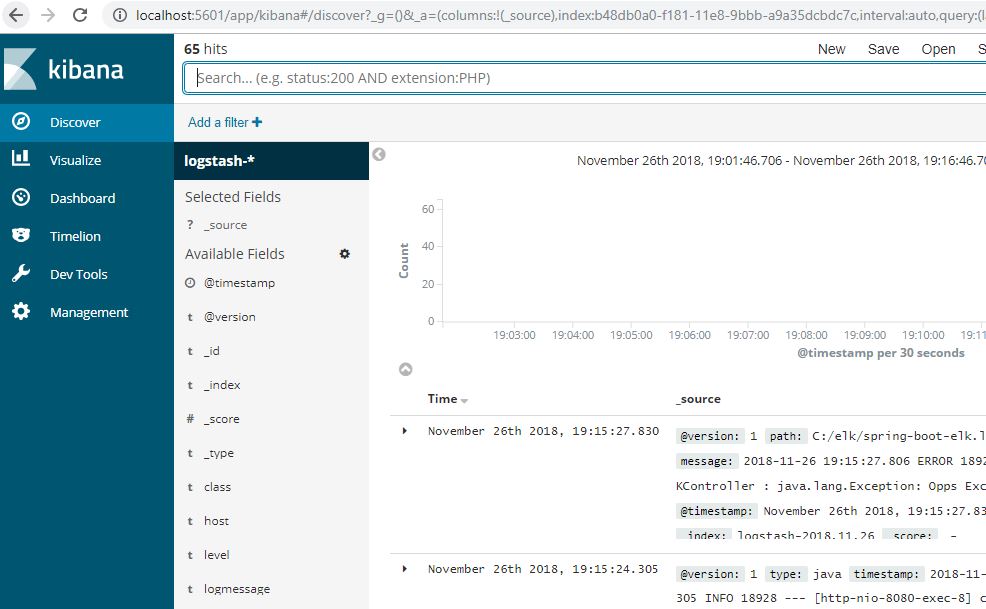Click the 65 hits count text
This screenshot has height=609, width=986.
206,49
